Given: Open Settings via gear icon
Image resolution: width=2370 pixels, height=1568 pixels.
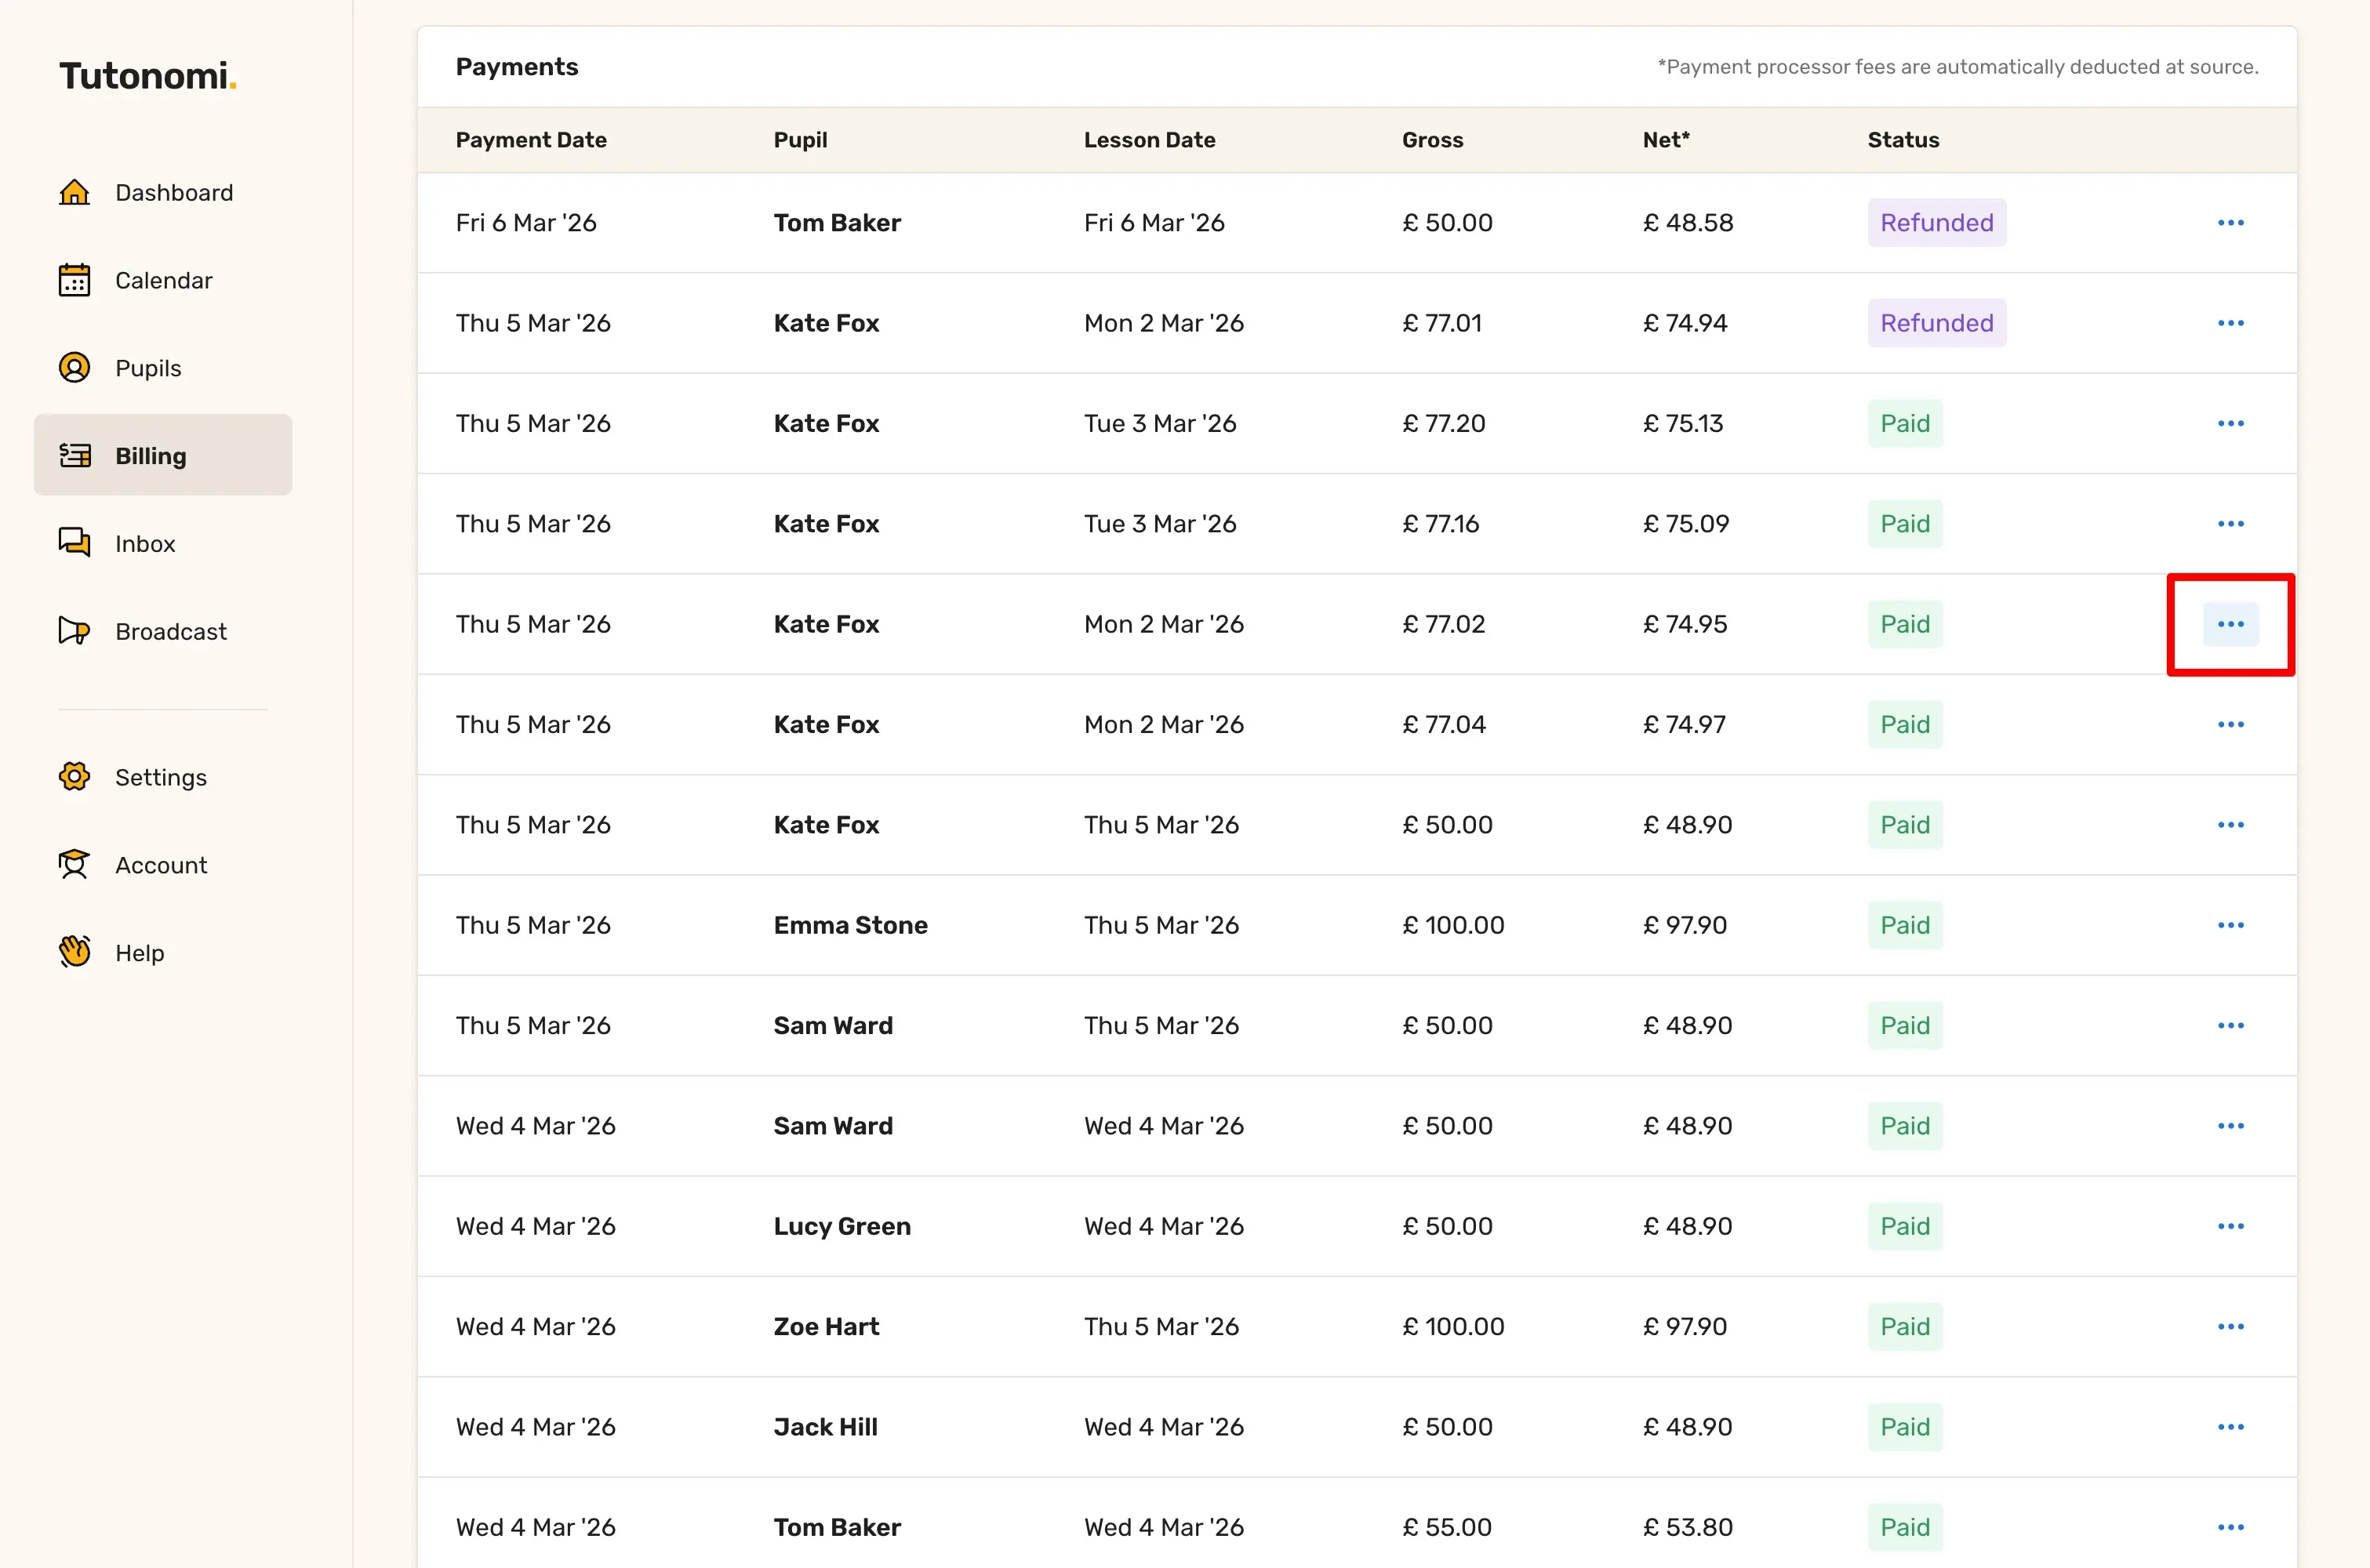Looking at the screenshot, I should coord(74,777).
